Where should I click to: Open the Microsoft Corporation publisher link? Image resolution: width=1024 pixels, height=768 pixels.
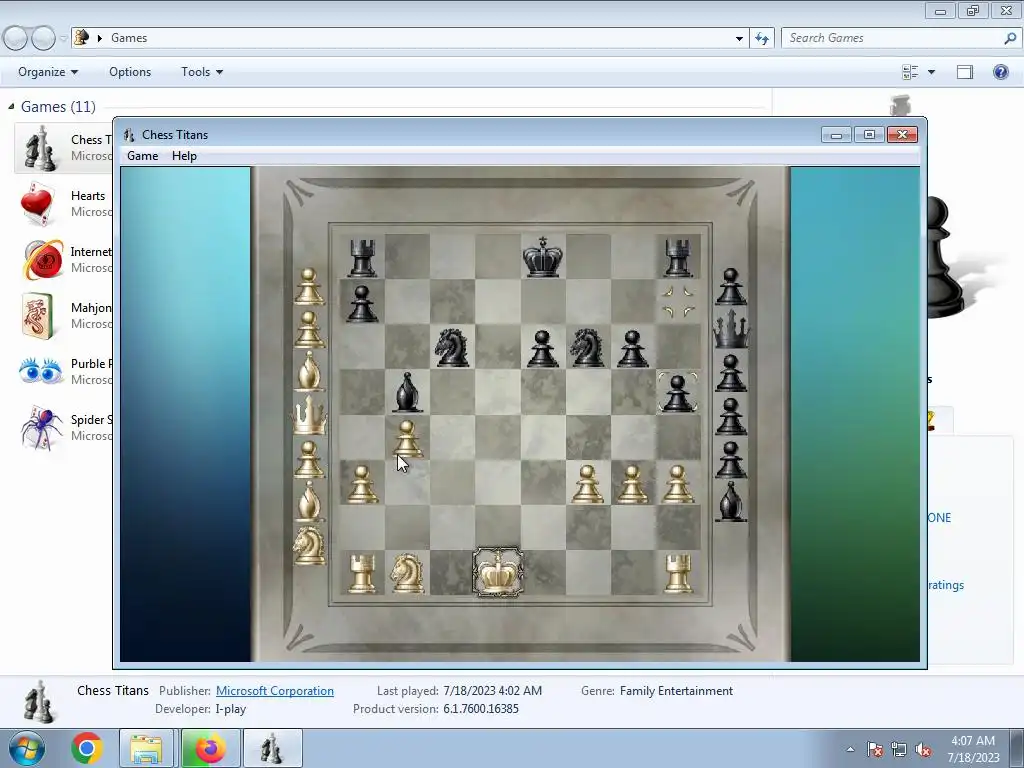pos(275,691)
